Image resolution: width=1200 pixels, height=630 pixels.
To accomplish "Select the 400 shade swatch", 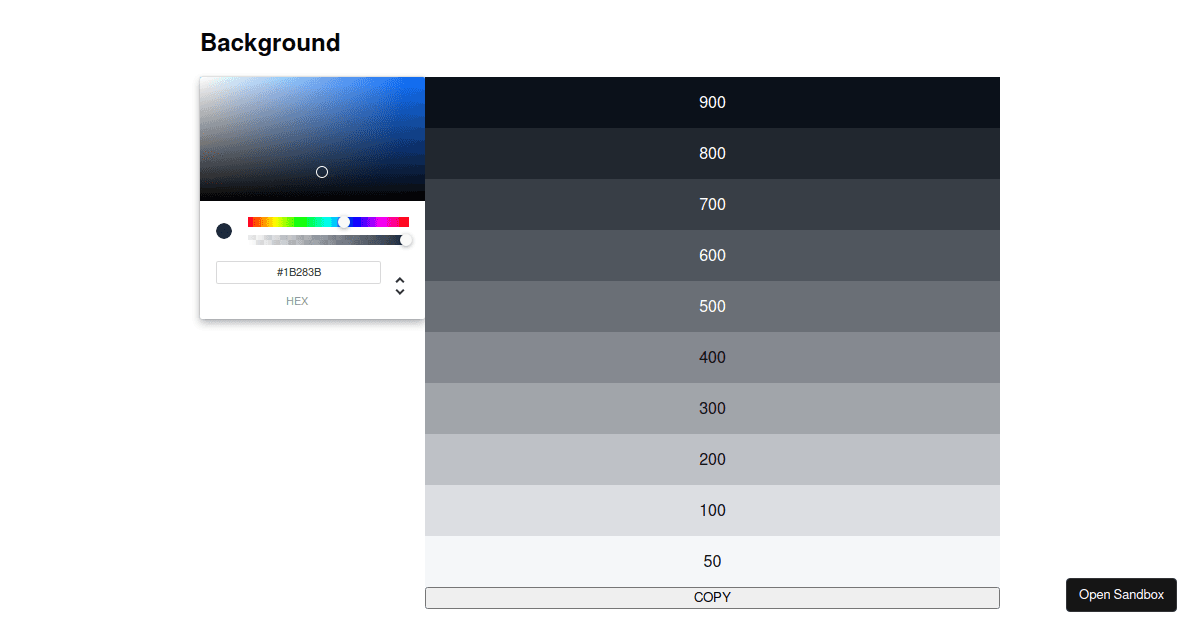I will click(x=712, y=357).
